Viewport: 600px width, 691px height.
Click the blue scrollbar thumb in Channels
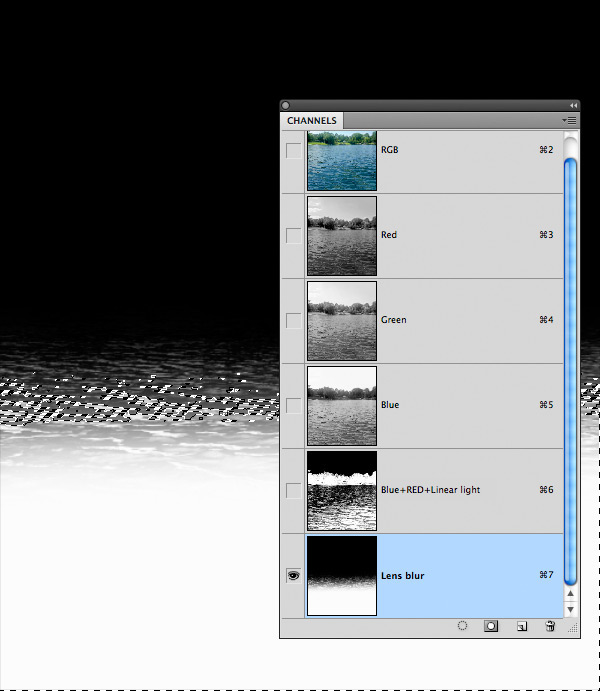[x=570, y=372]
